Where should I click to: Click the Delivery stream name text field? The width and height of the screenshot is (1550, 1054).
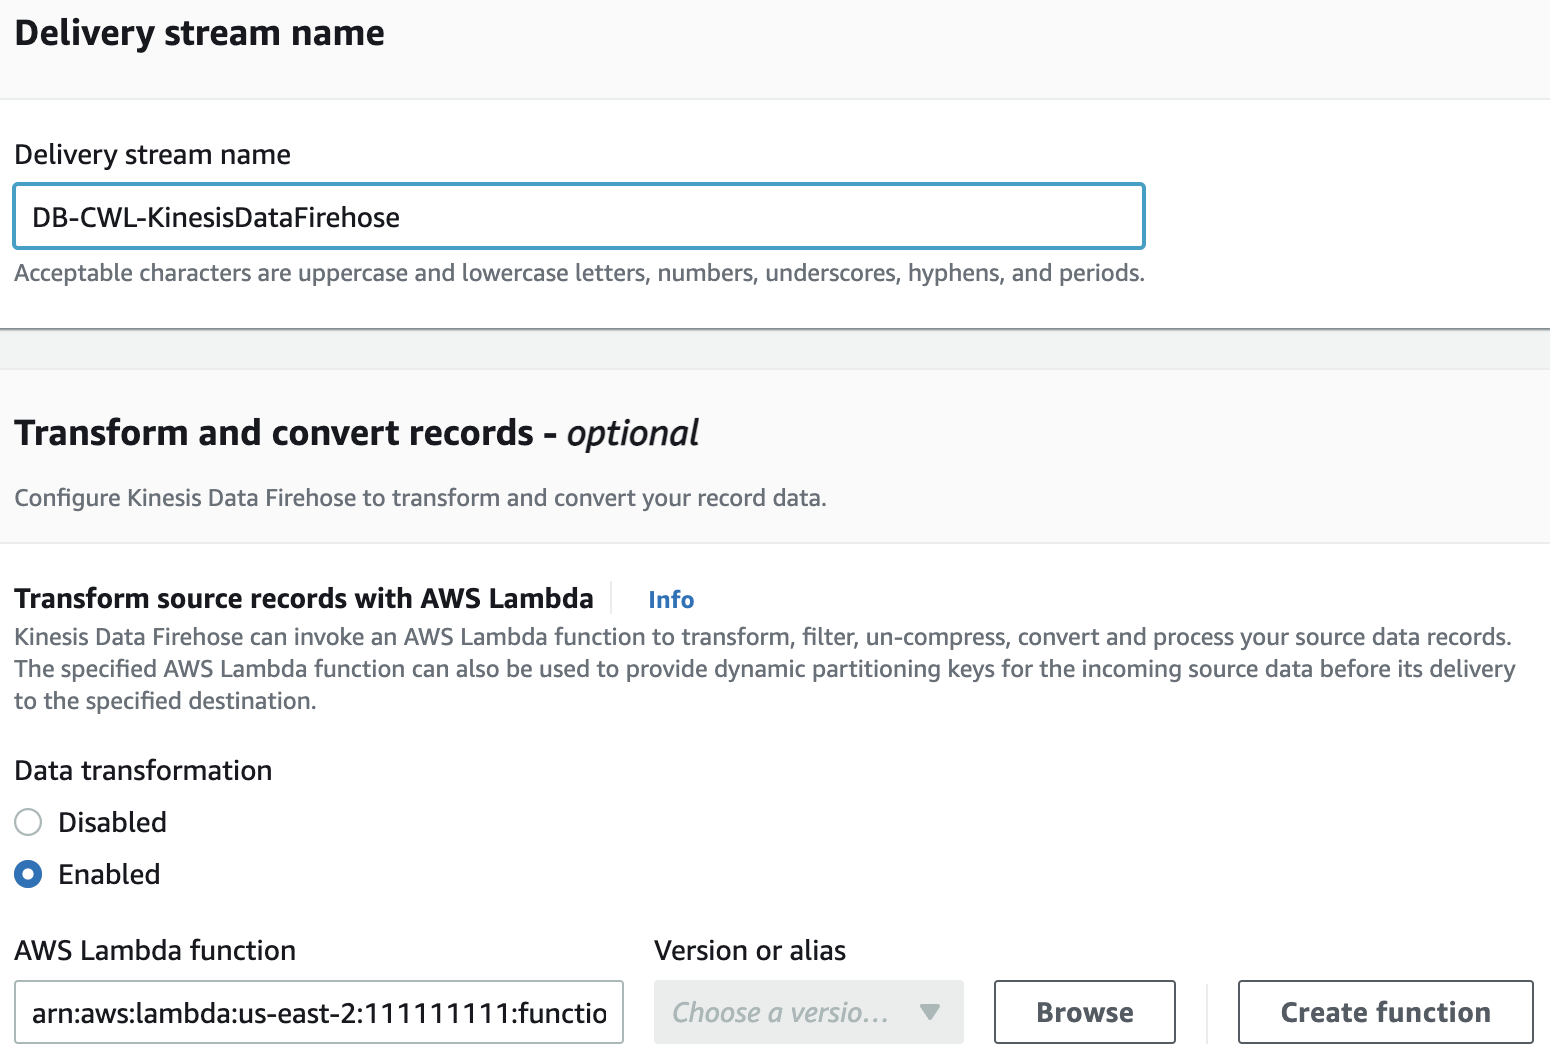[578, 216]
